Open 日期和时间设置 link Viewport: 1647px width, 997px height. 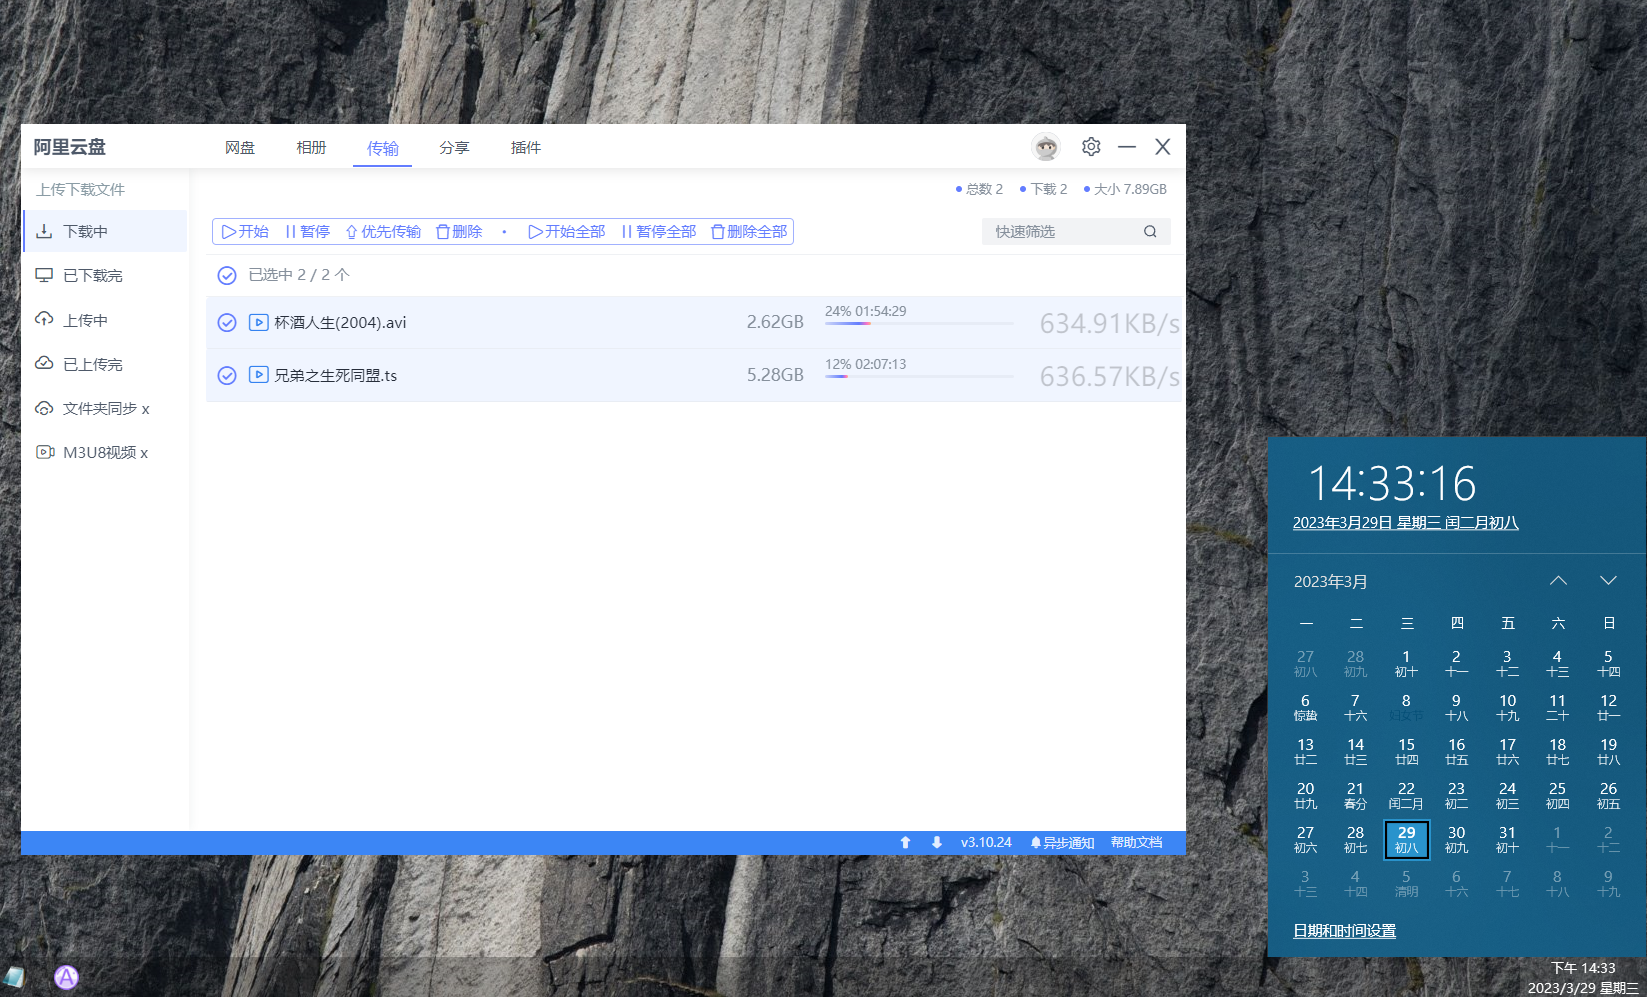pos(1344,931)
